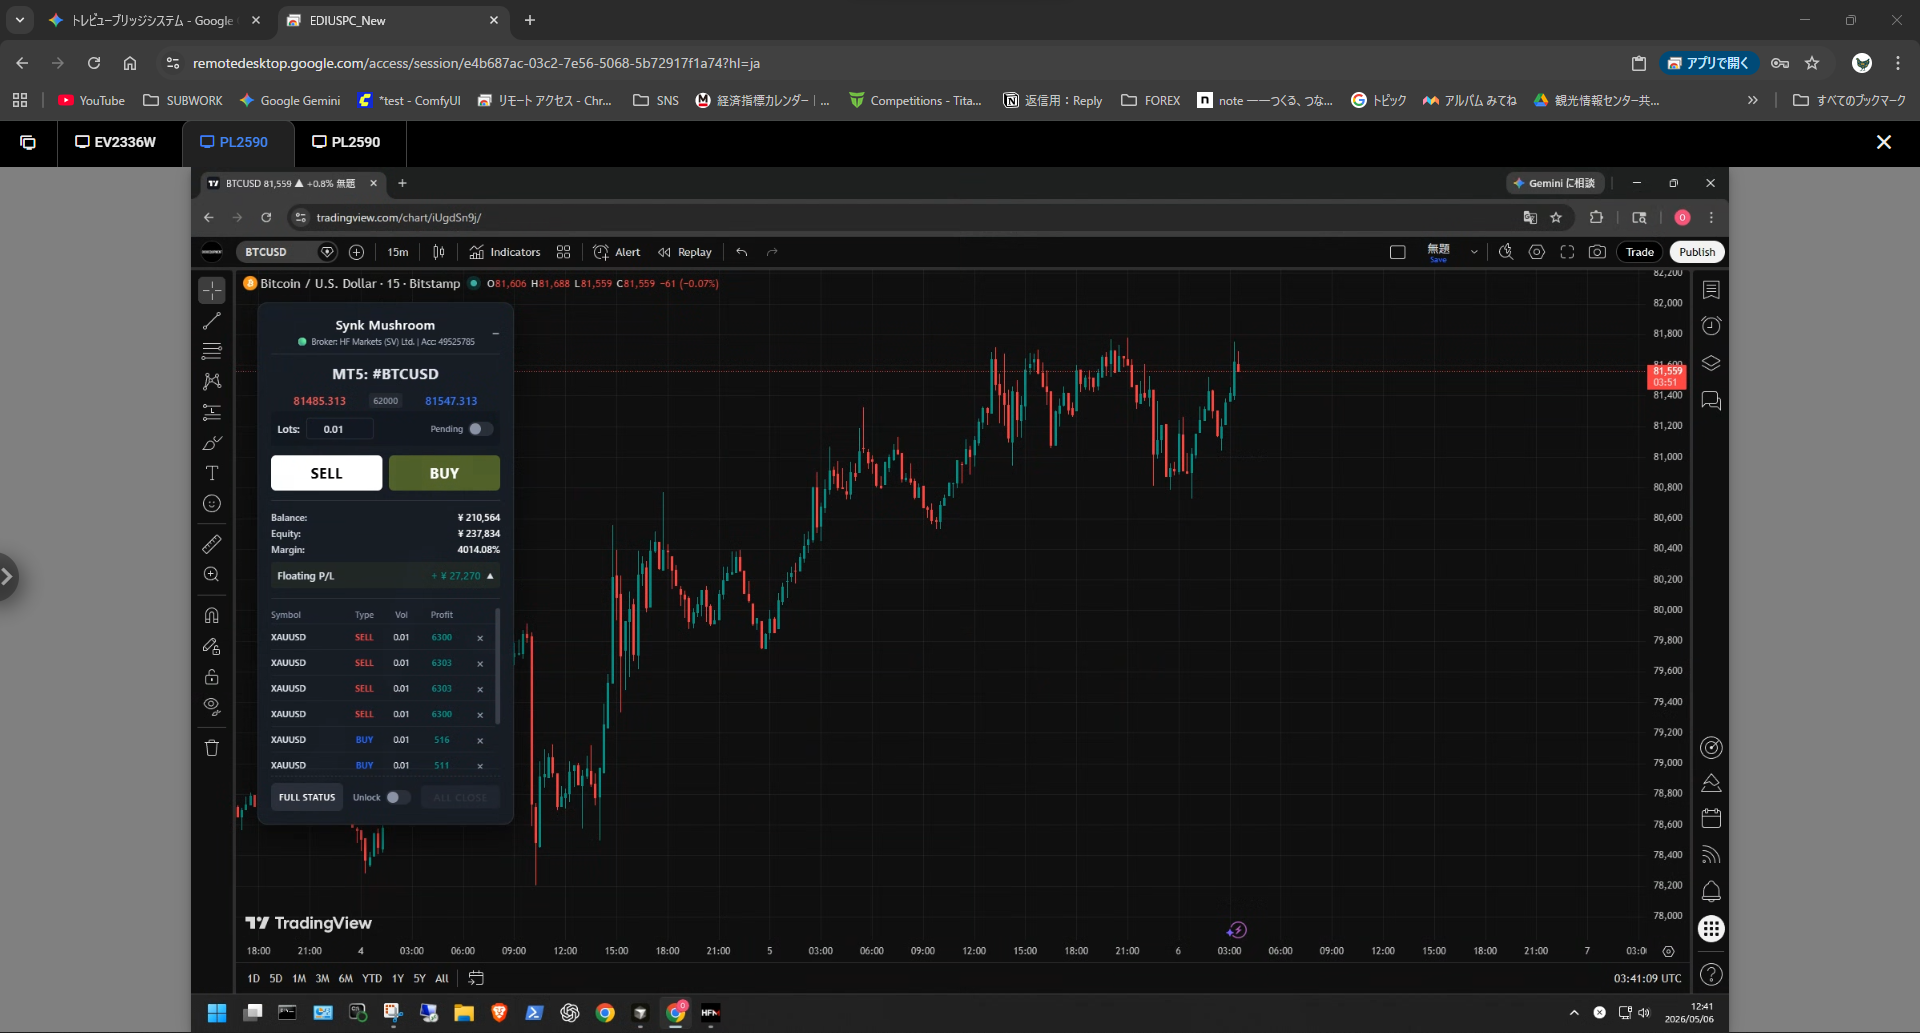Viewport: 1920px width, 1033px height.
Task: Click the positions list scrollbar
Action: (x=497, y=665)
